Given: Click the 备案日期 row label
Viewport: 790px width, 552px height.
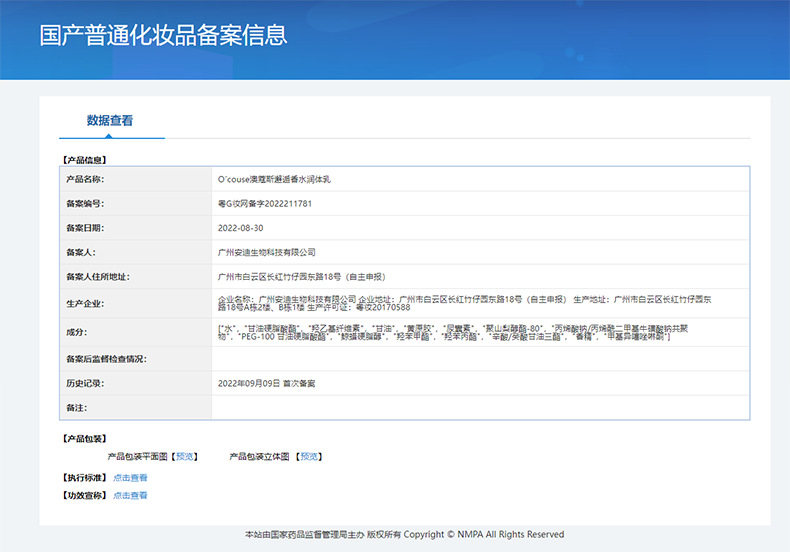Looking at the screenshot, I should click(x=85, y=228).
